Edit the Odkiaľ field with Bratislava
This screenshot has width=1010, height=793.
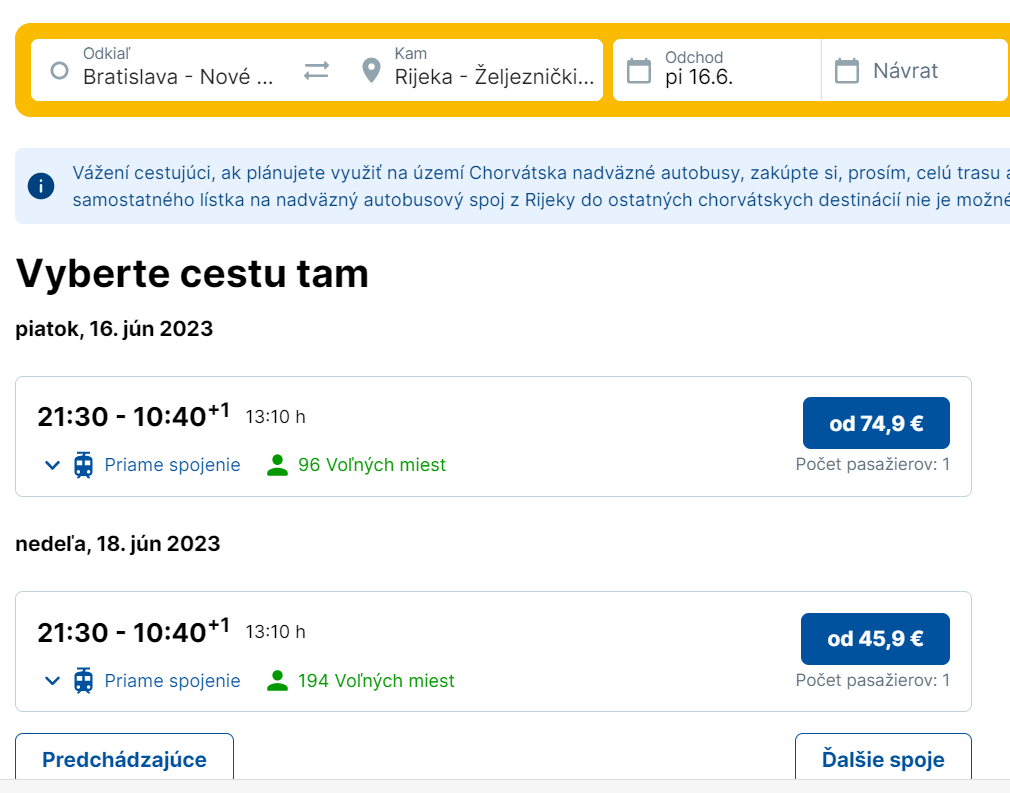click(178, 76)
